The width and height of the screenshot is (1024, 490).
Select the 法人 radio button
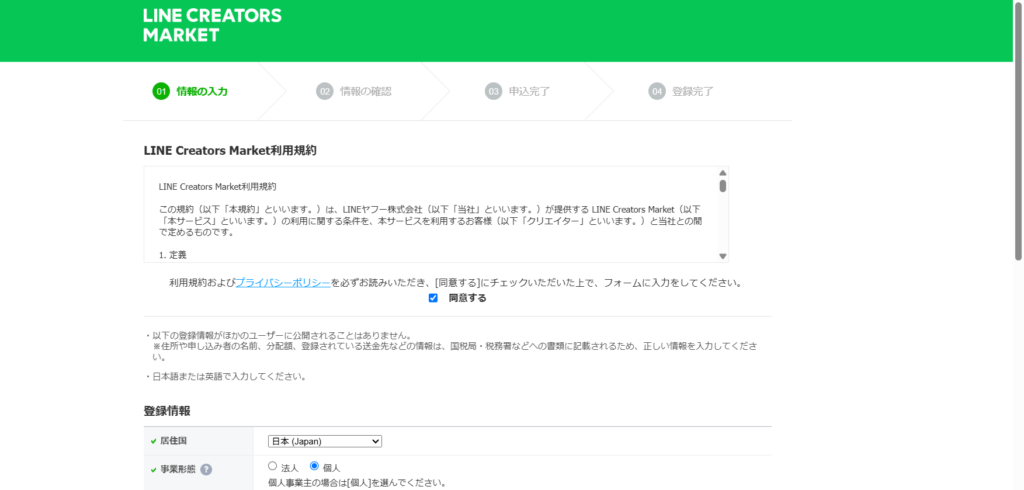(272, 466)
